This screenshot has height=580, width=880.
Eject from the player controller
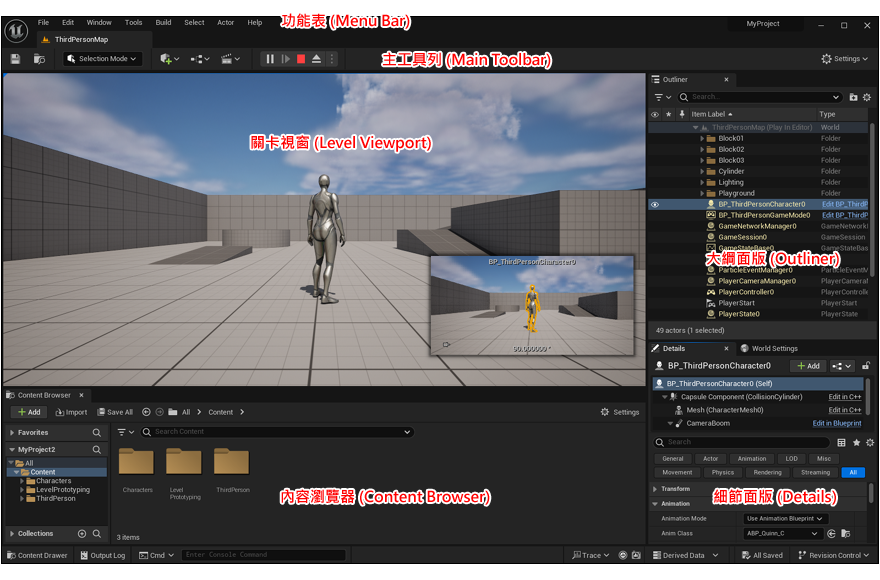click(317, 59)
